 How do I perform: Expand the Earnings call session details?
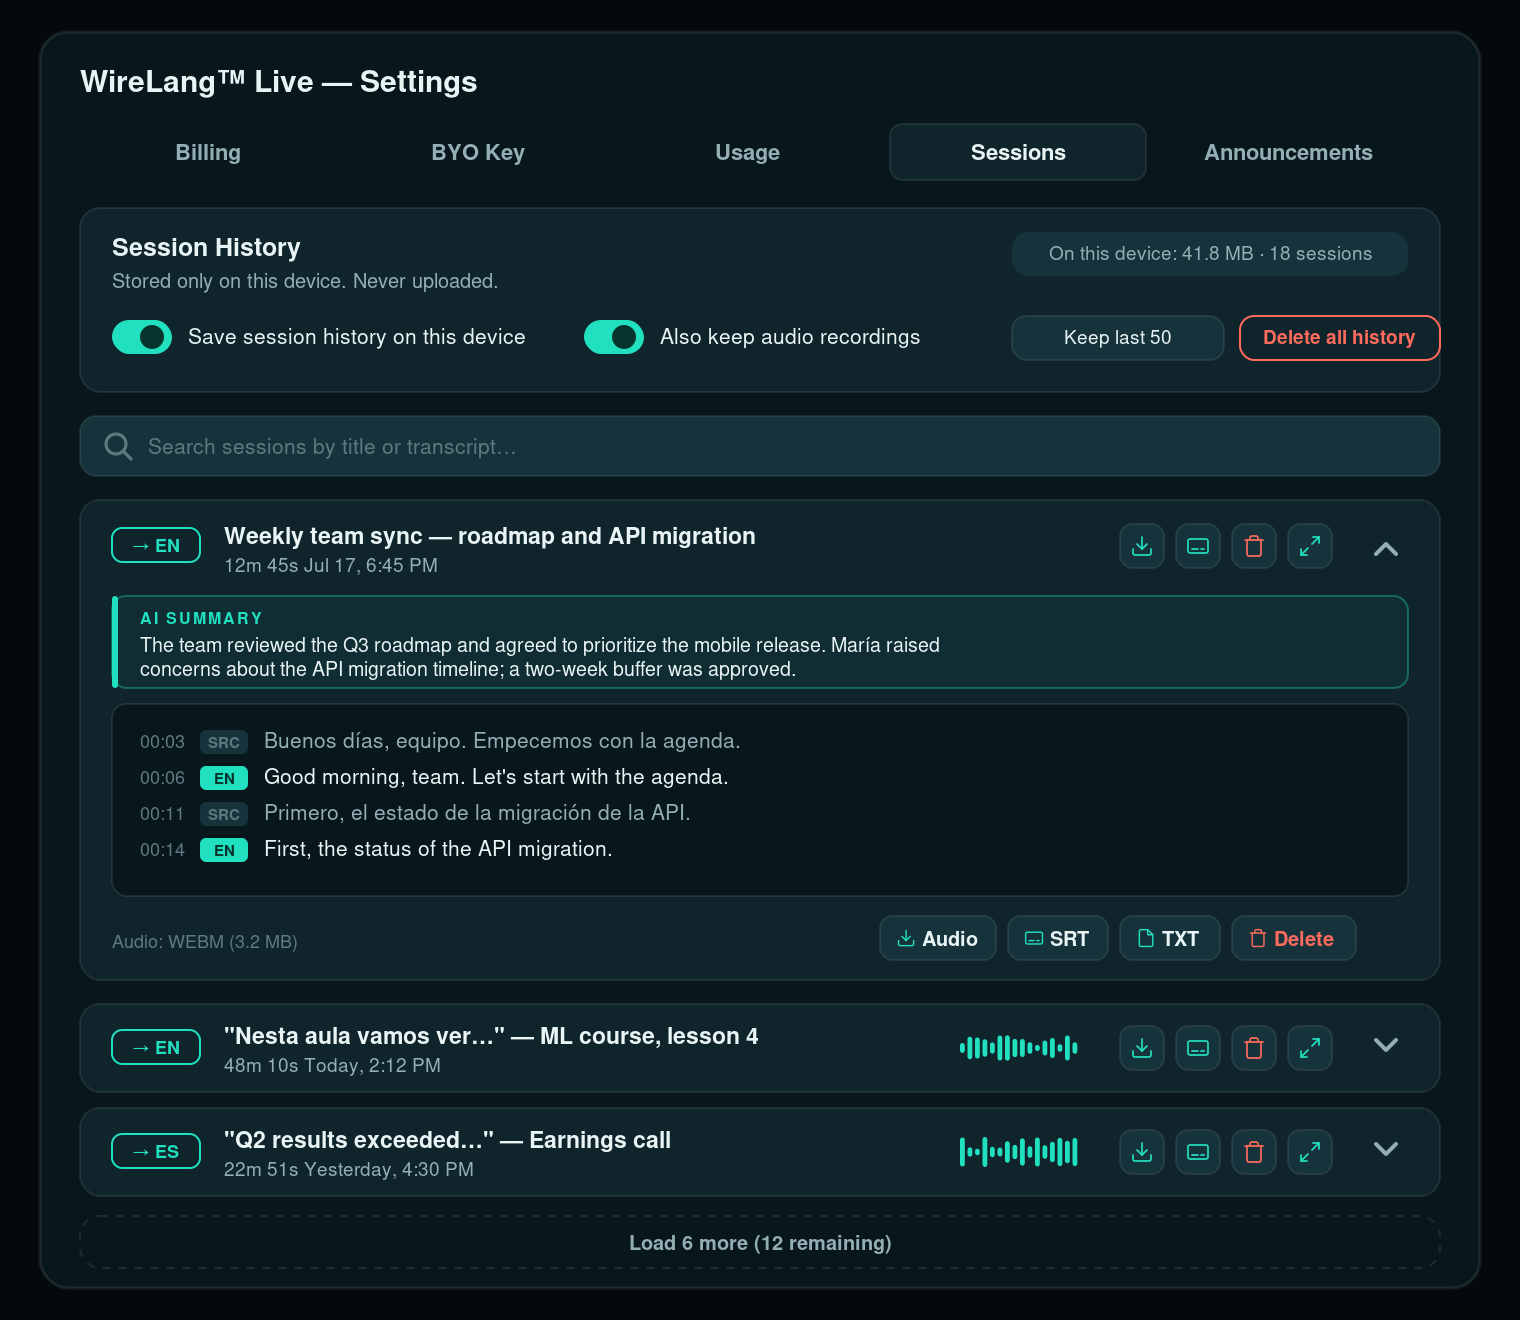point(1386,1150)
